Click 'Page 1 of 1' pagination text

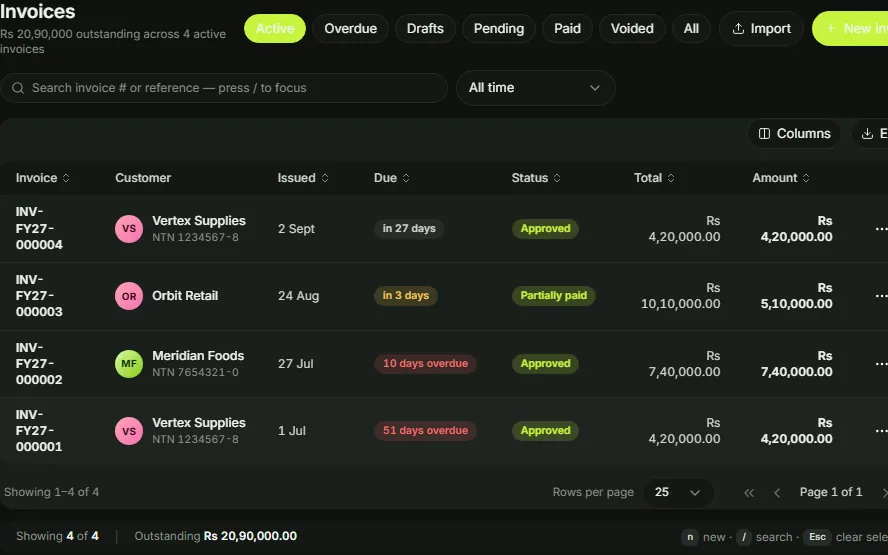[x=831, y=492]
